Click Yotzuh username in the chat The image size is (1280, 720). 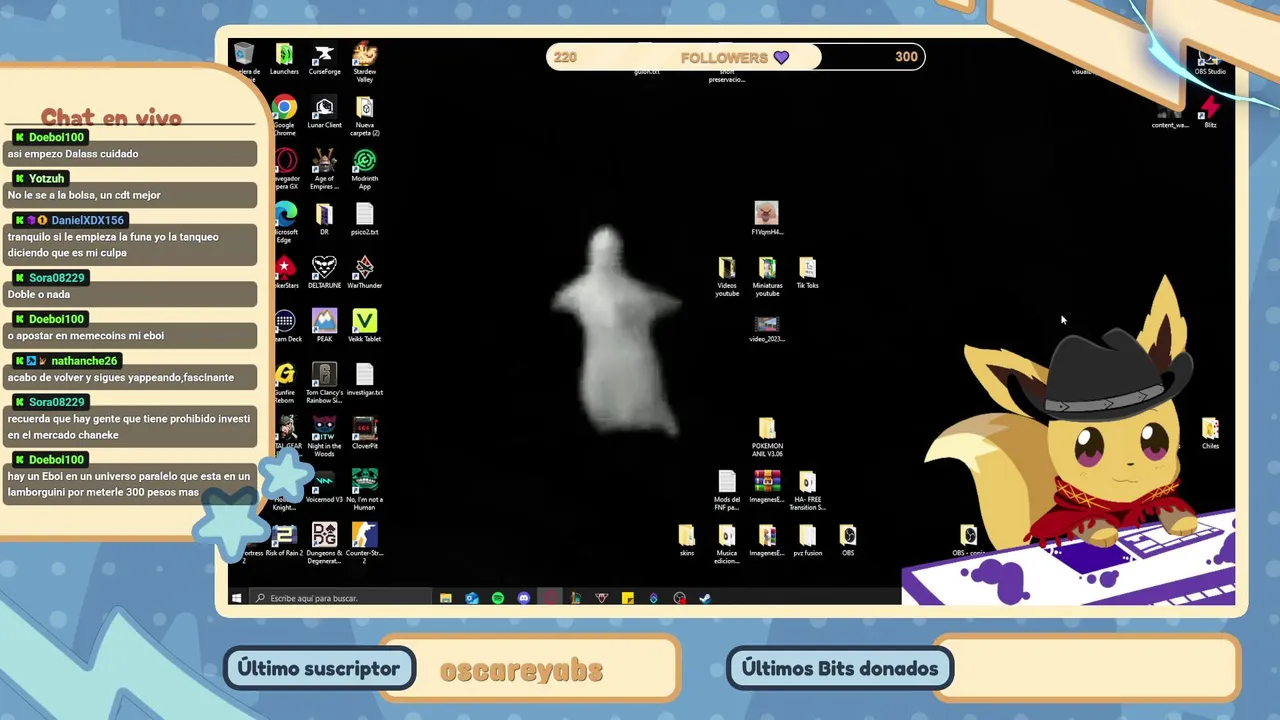[46, 178]
